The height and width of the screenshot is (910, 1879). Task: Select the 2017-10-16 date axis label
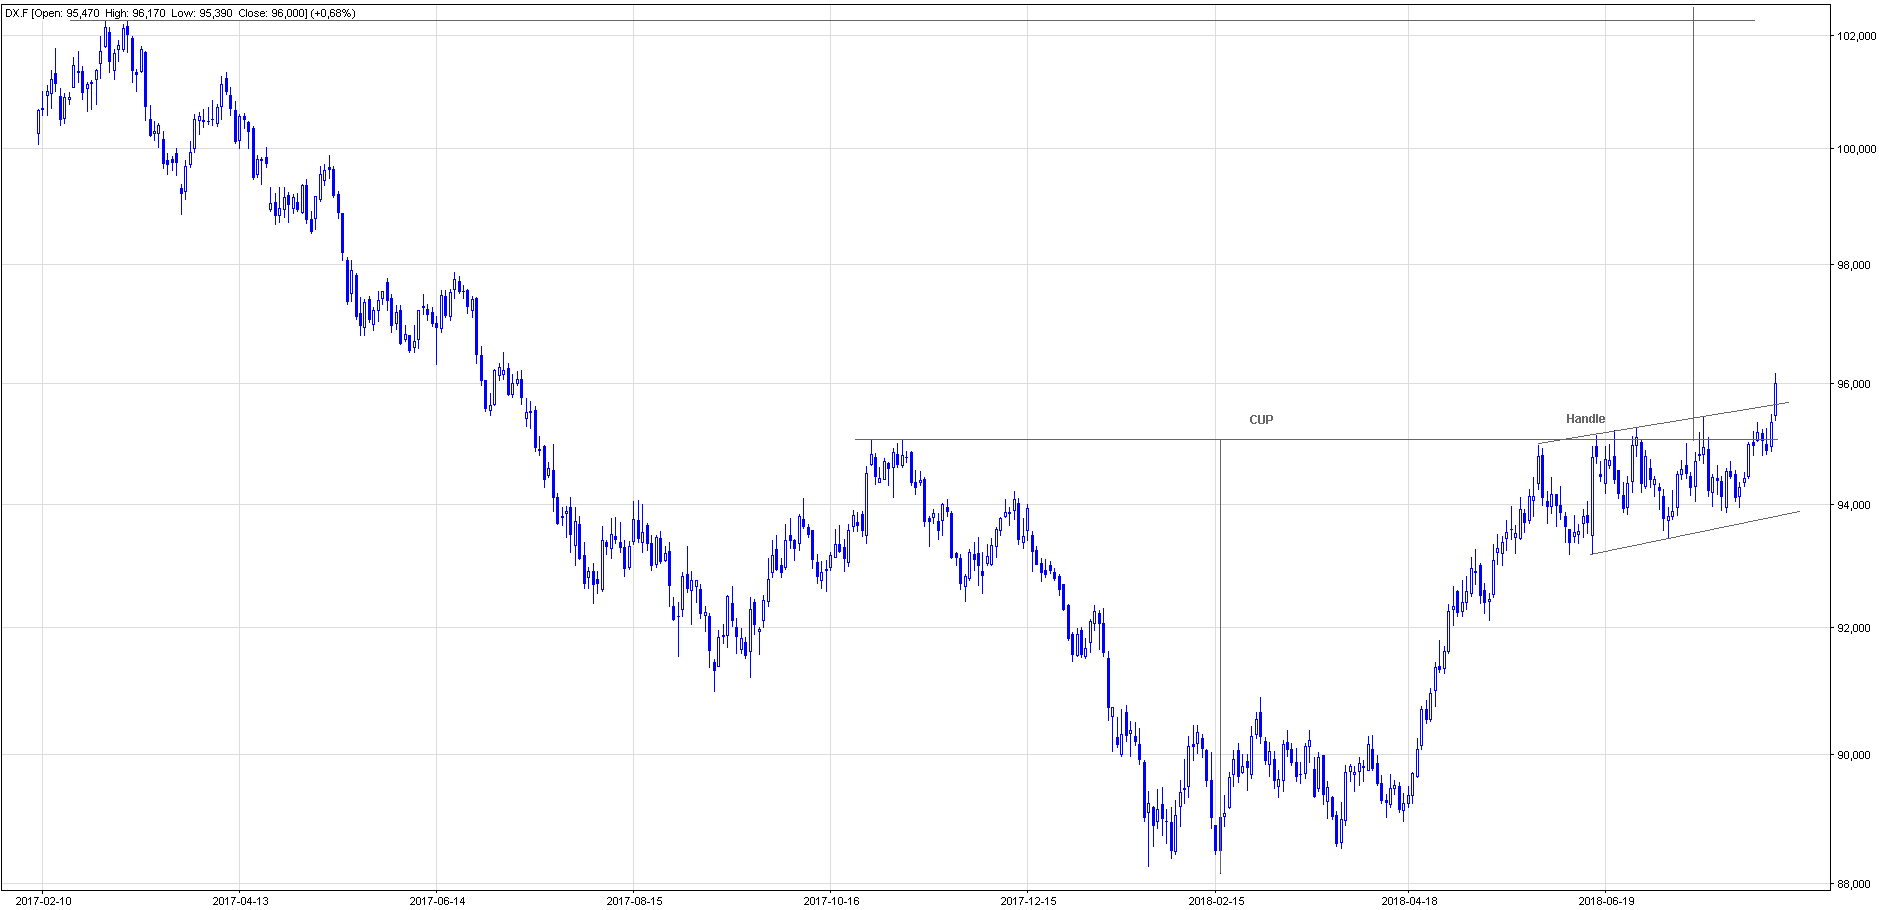tap(831, 901)
